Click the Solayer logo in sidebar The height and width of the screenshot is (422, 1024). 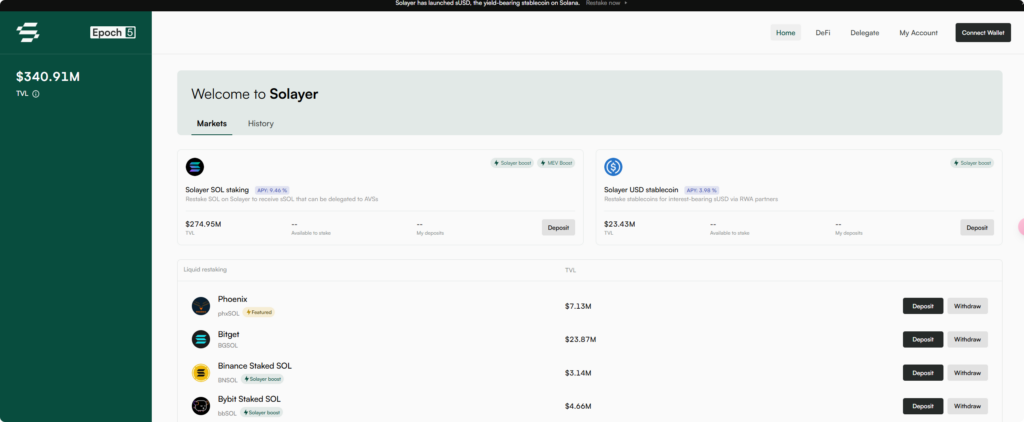click(27, 32)
